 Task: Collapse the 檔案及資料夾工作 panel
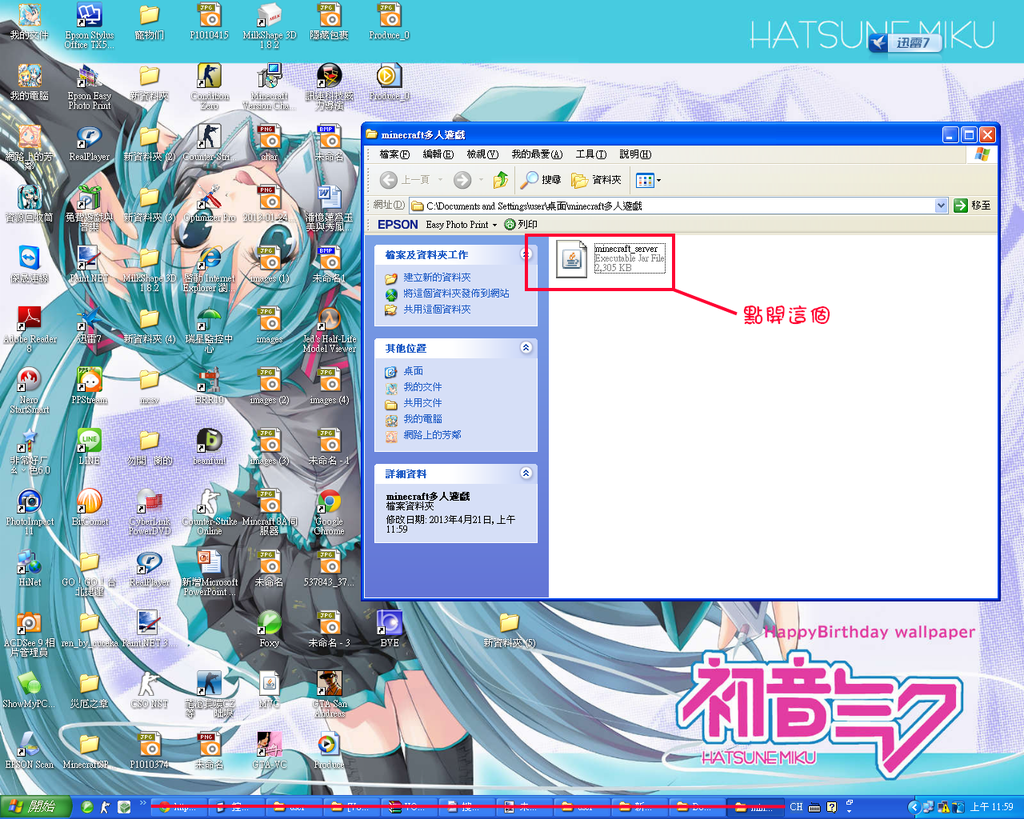[x=526, y=254]
